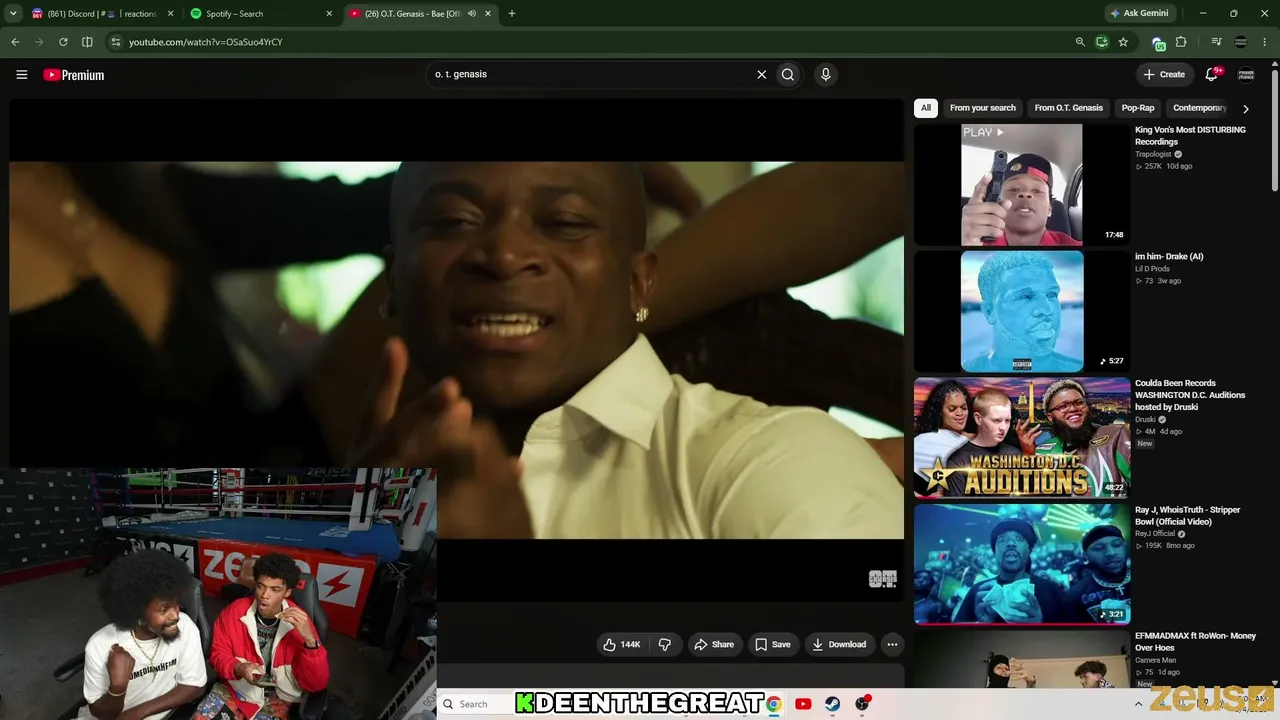
Task: Open Steam from the taskbar
Action: tap(832, 704)
